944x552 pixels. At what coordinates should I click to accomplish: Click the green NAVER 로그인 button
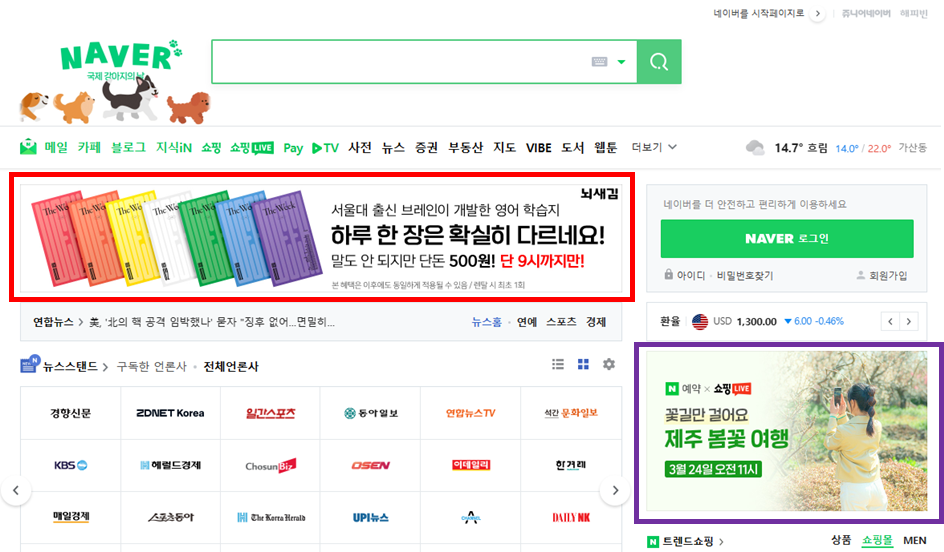pos(787,238)
